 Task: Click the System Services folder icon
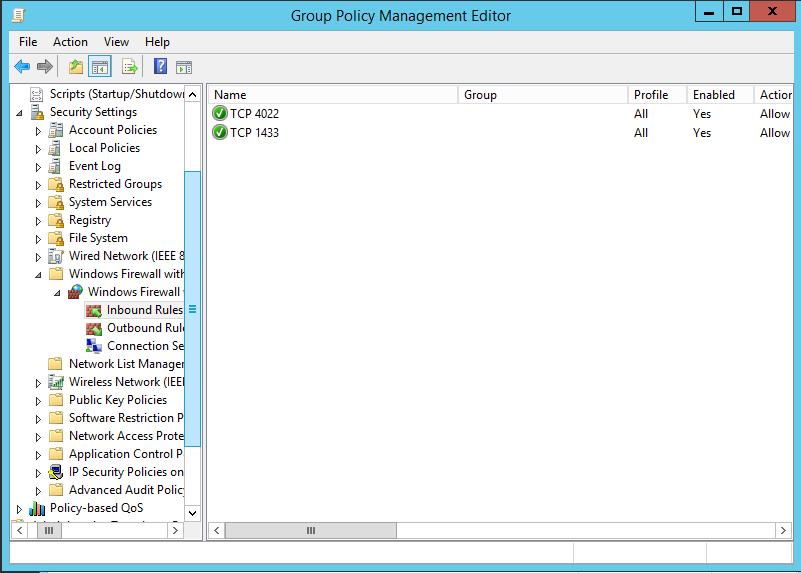(56, 202)
